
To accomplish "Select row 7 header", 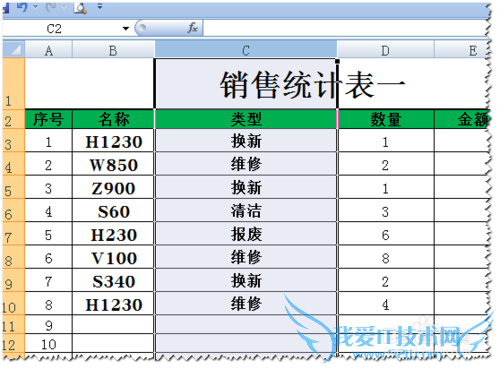I will click(14, 234).
